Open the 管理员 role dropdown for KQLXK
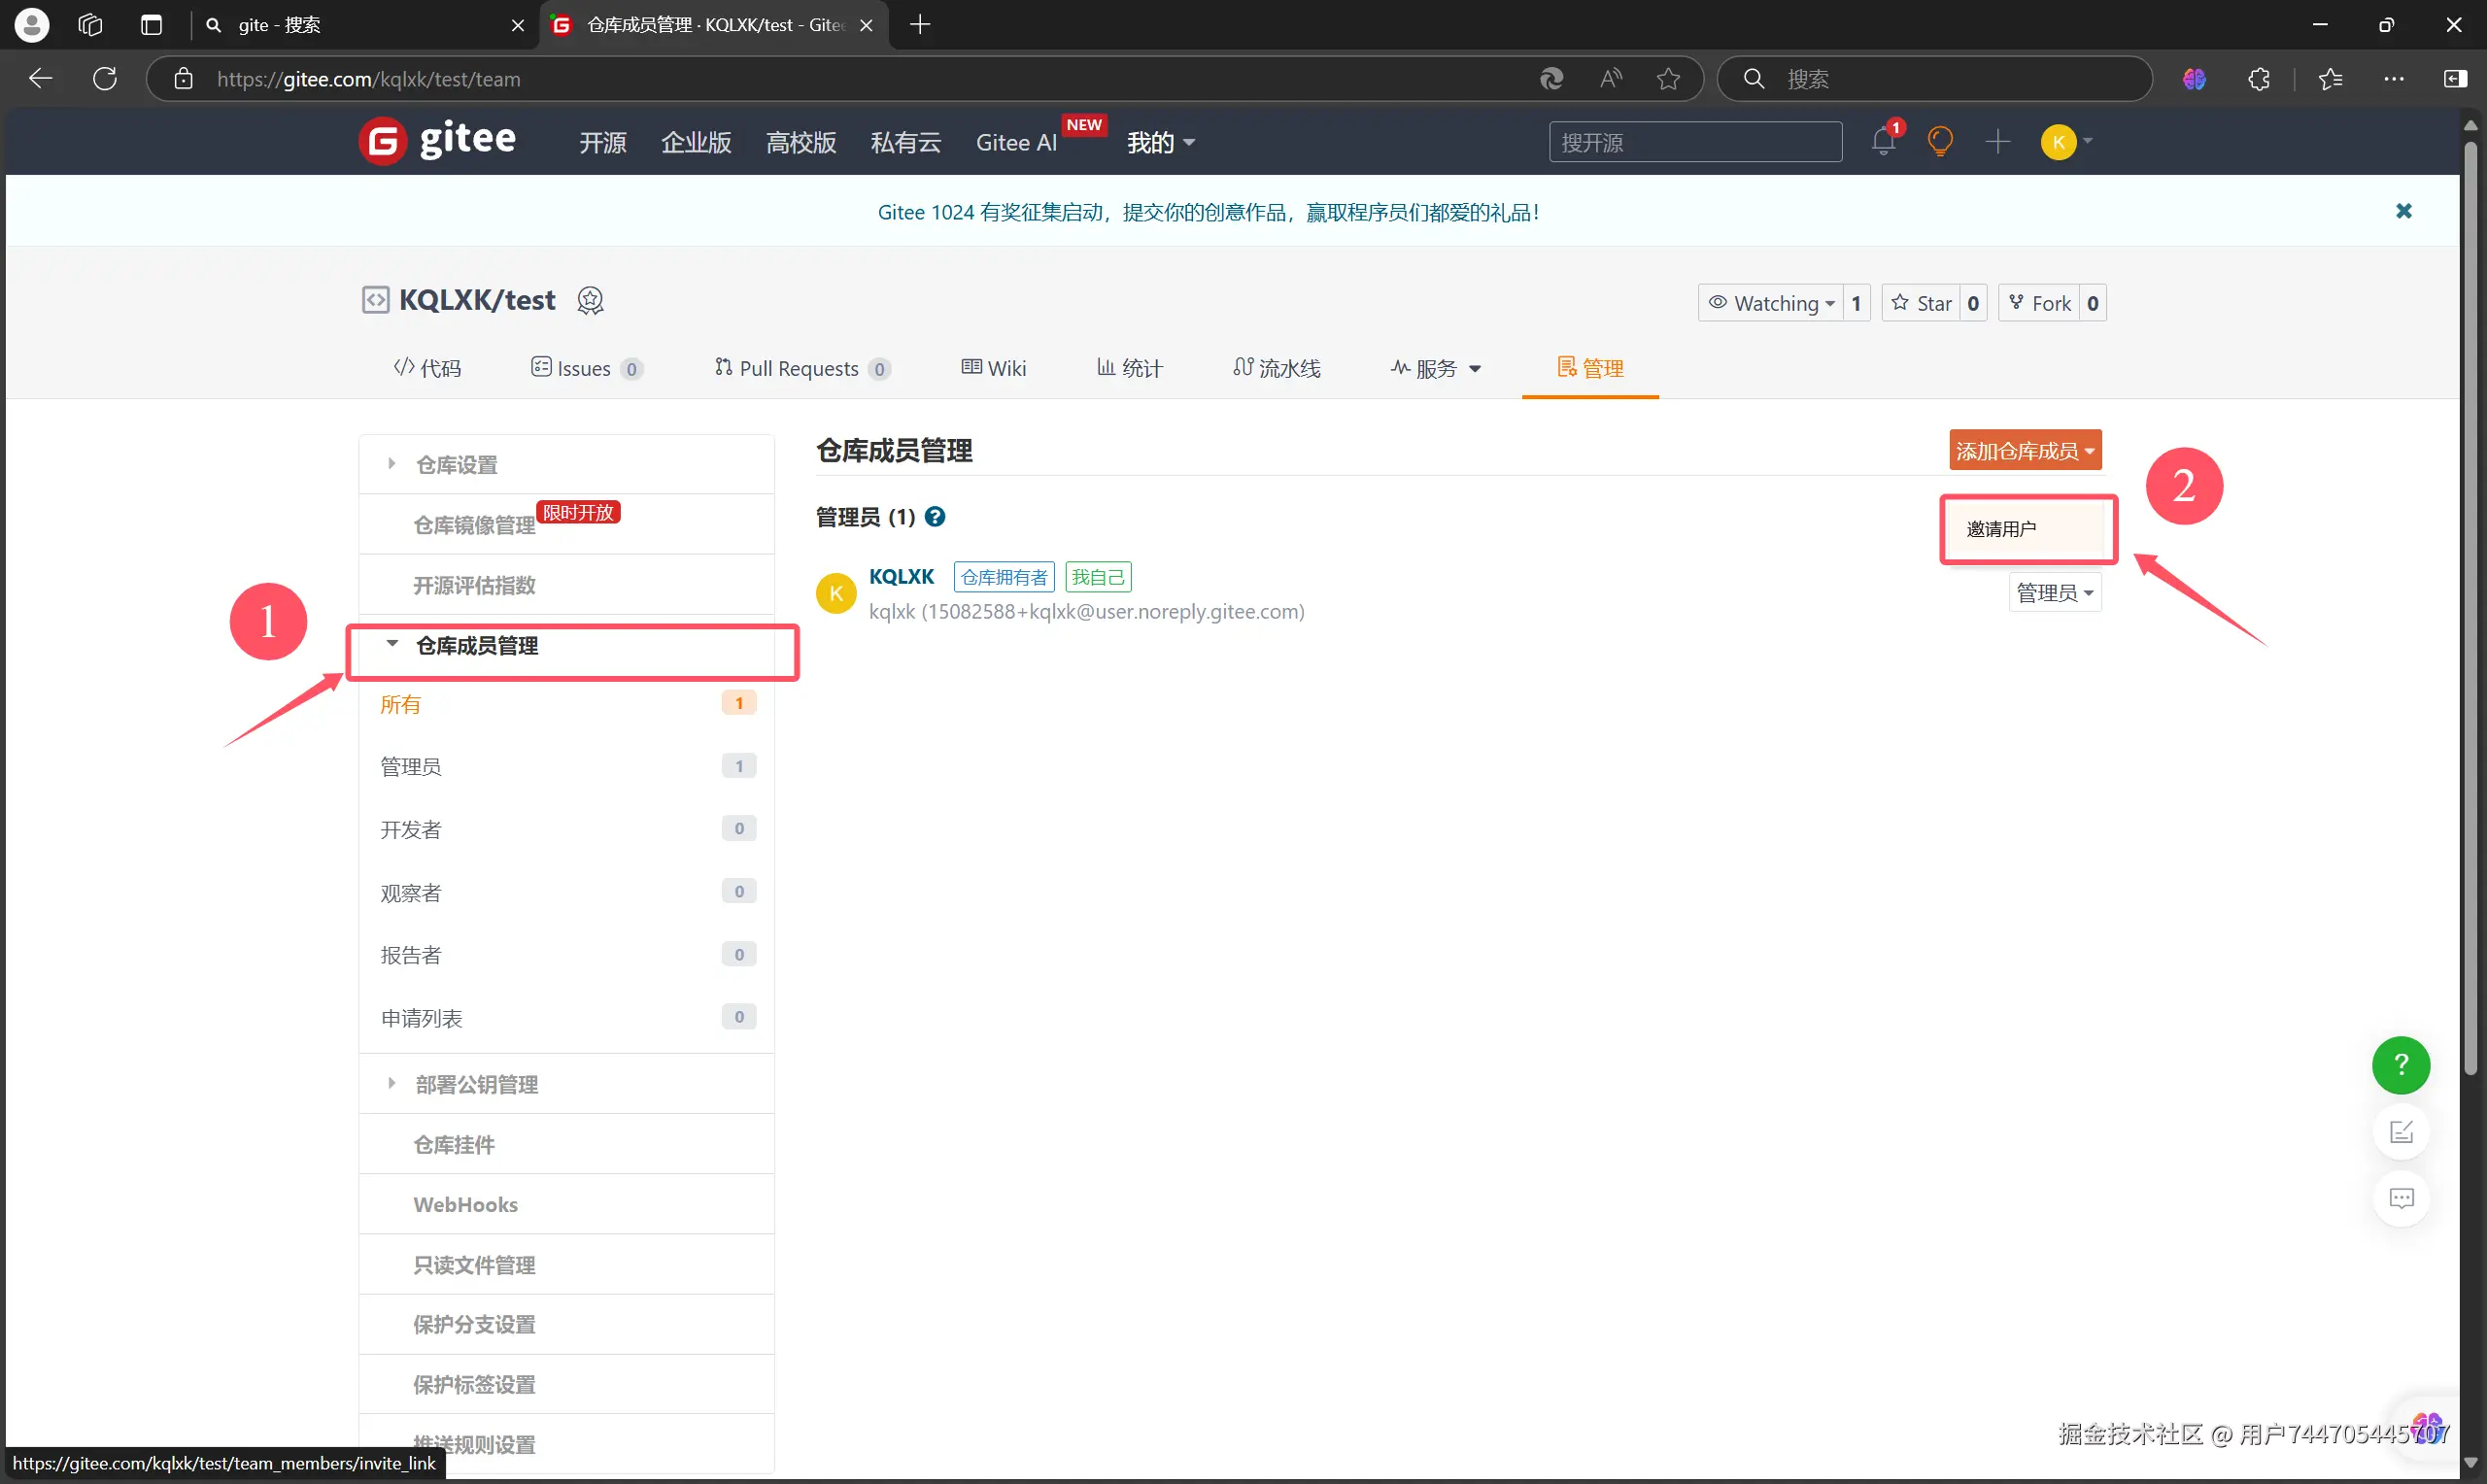Image resolution: width=2487 pixels, height=1484 pixels. click(x=2054, y=593)
